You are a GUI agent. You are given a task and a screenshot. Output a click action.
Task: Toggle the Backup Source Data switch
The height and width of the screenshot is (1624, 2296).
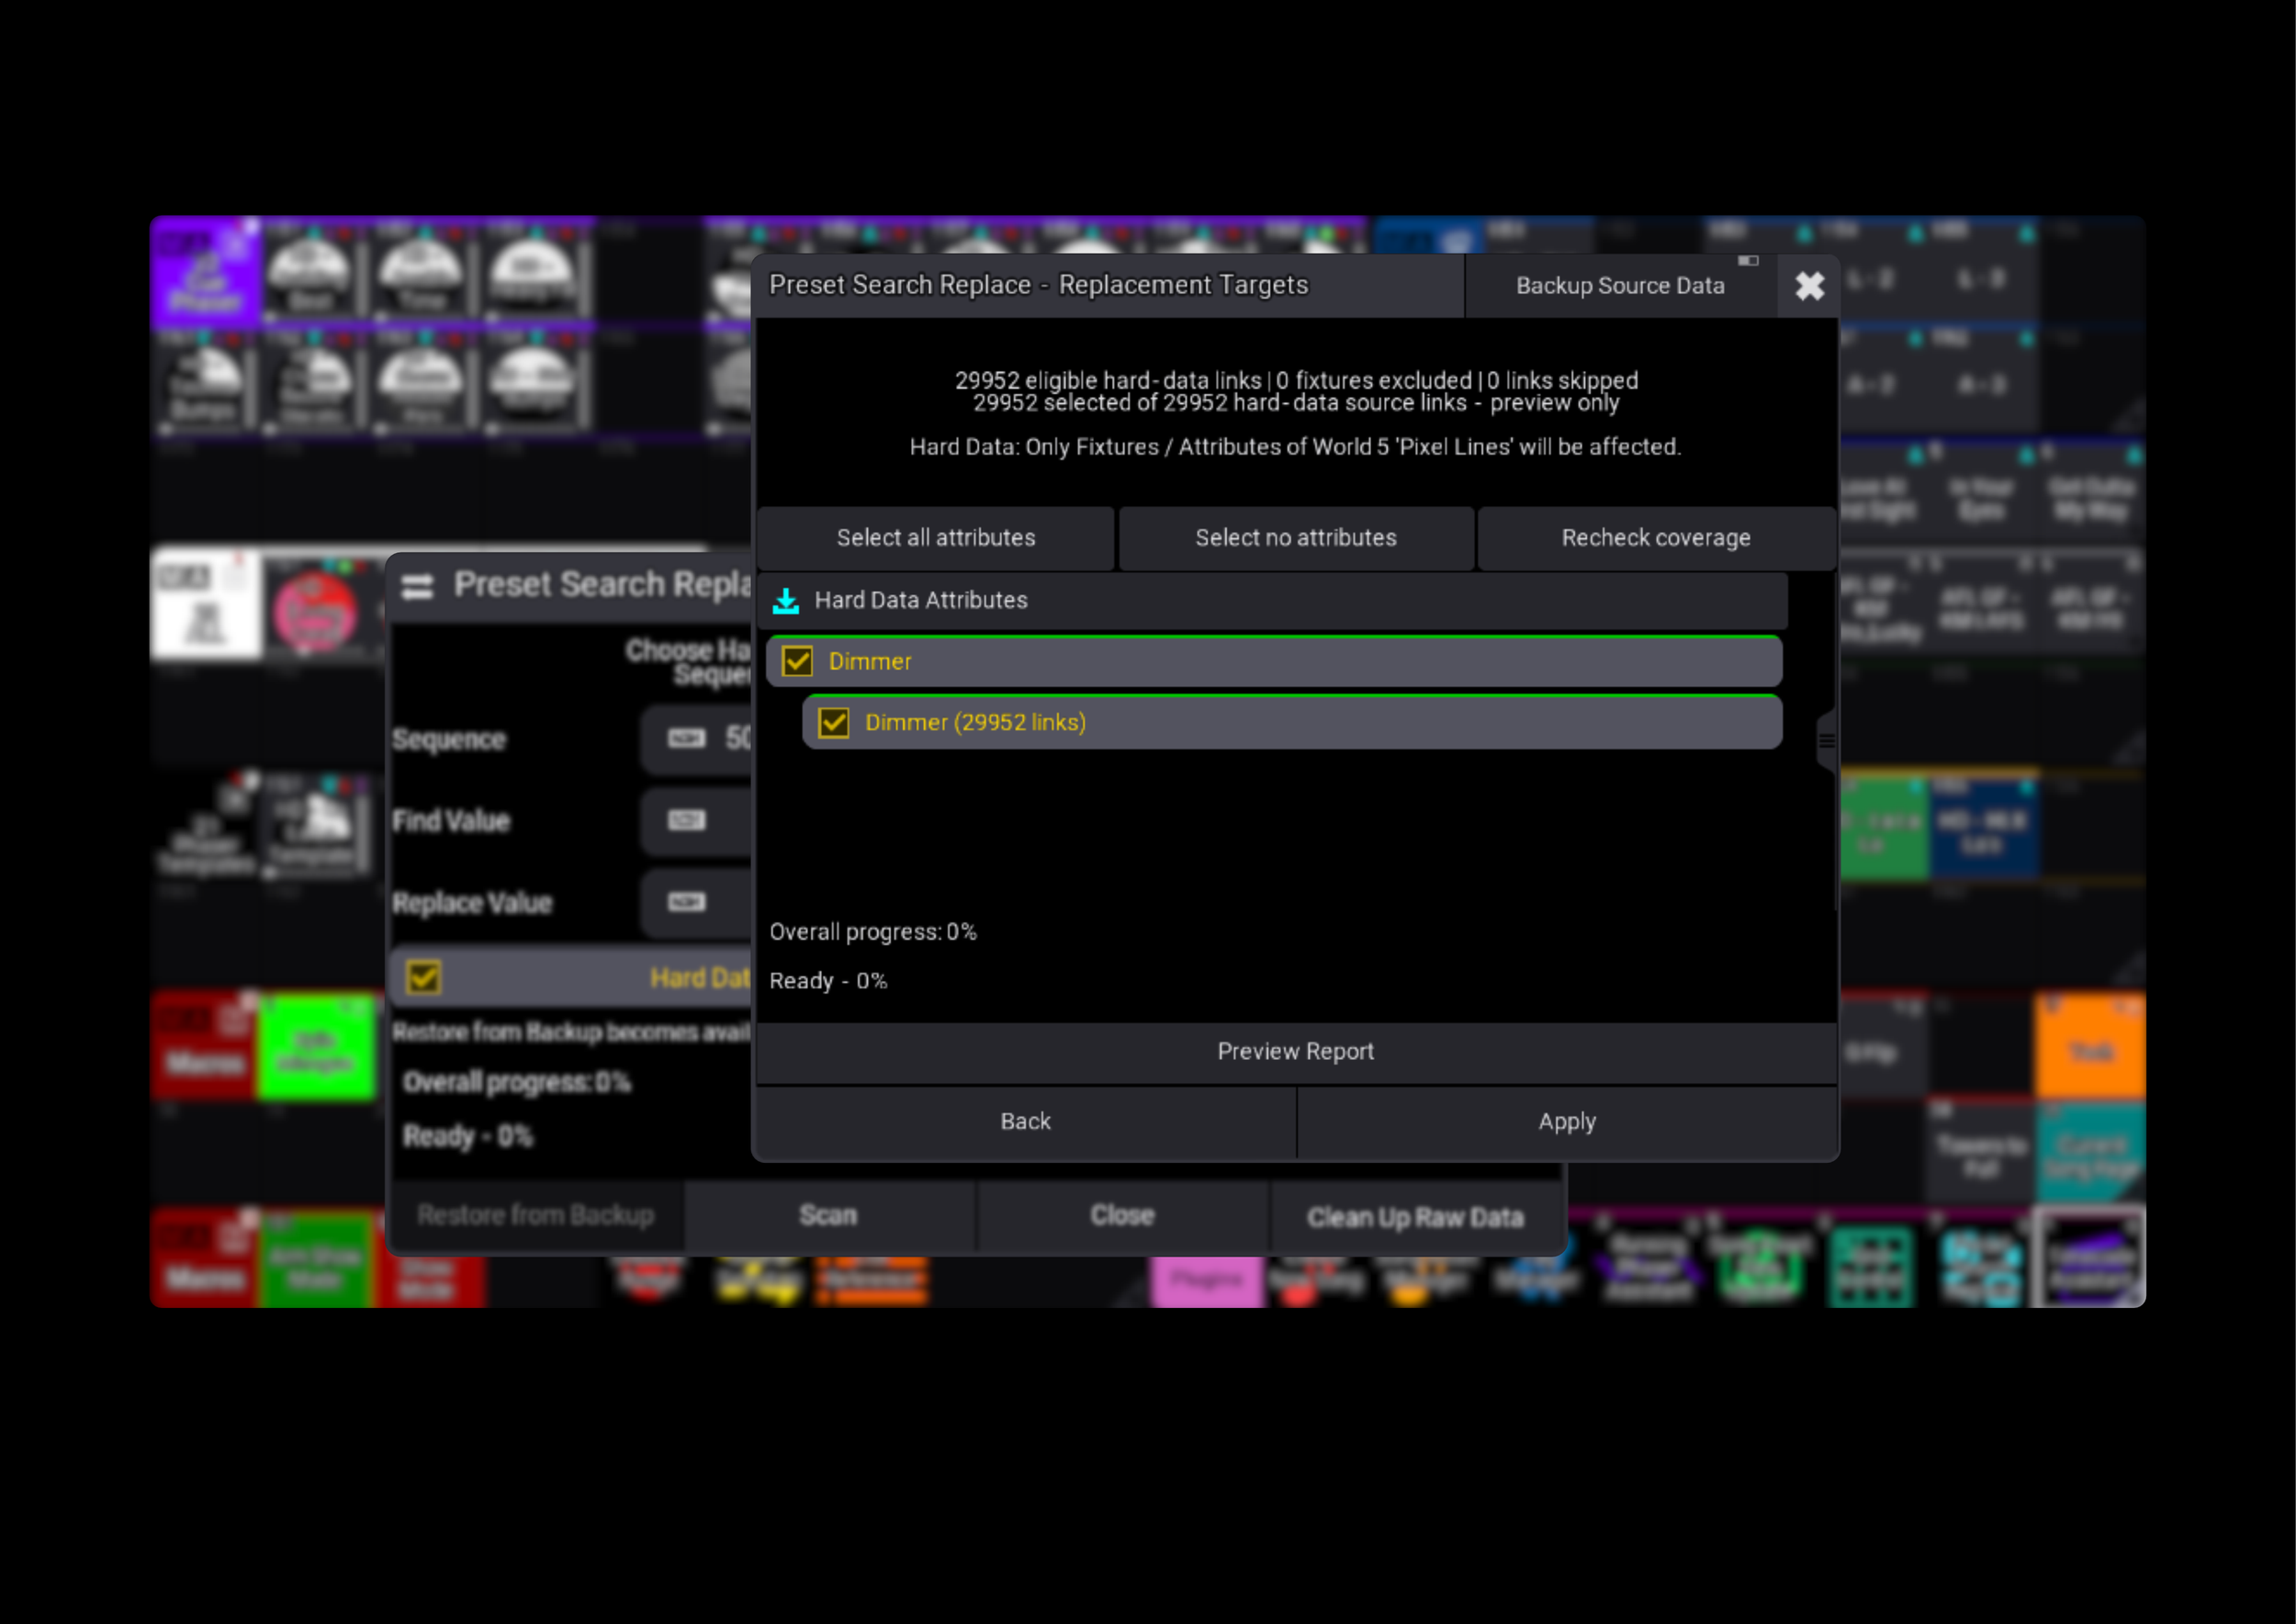point(1621,286)
